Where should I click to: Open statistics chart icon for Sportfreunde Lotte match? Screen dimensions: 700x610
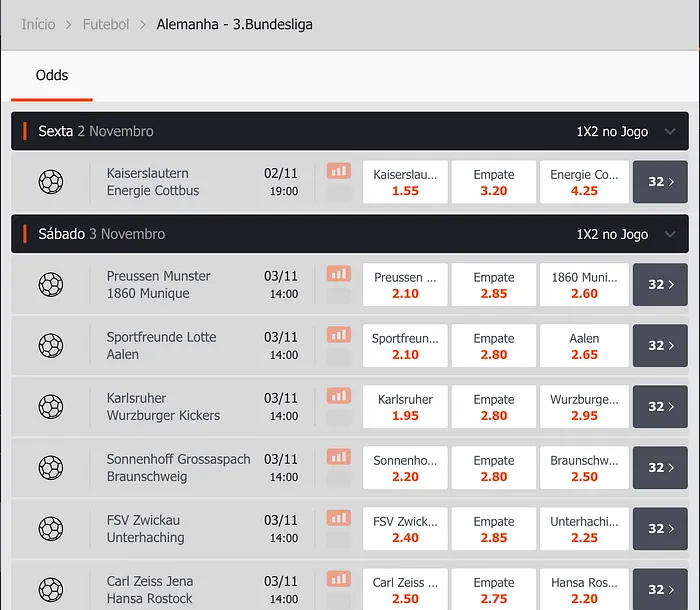point(339,335)
